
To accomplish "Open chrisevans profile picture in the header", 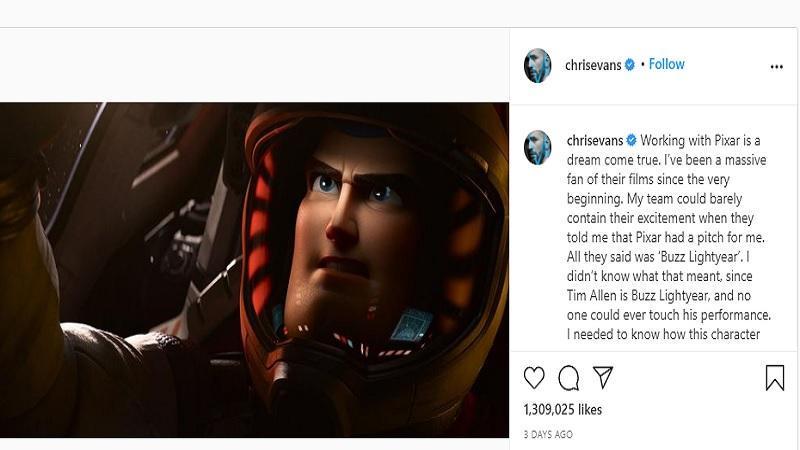I will coord(538,65).
